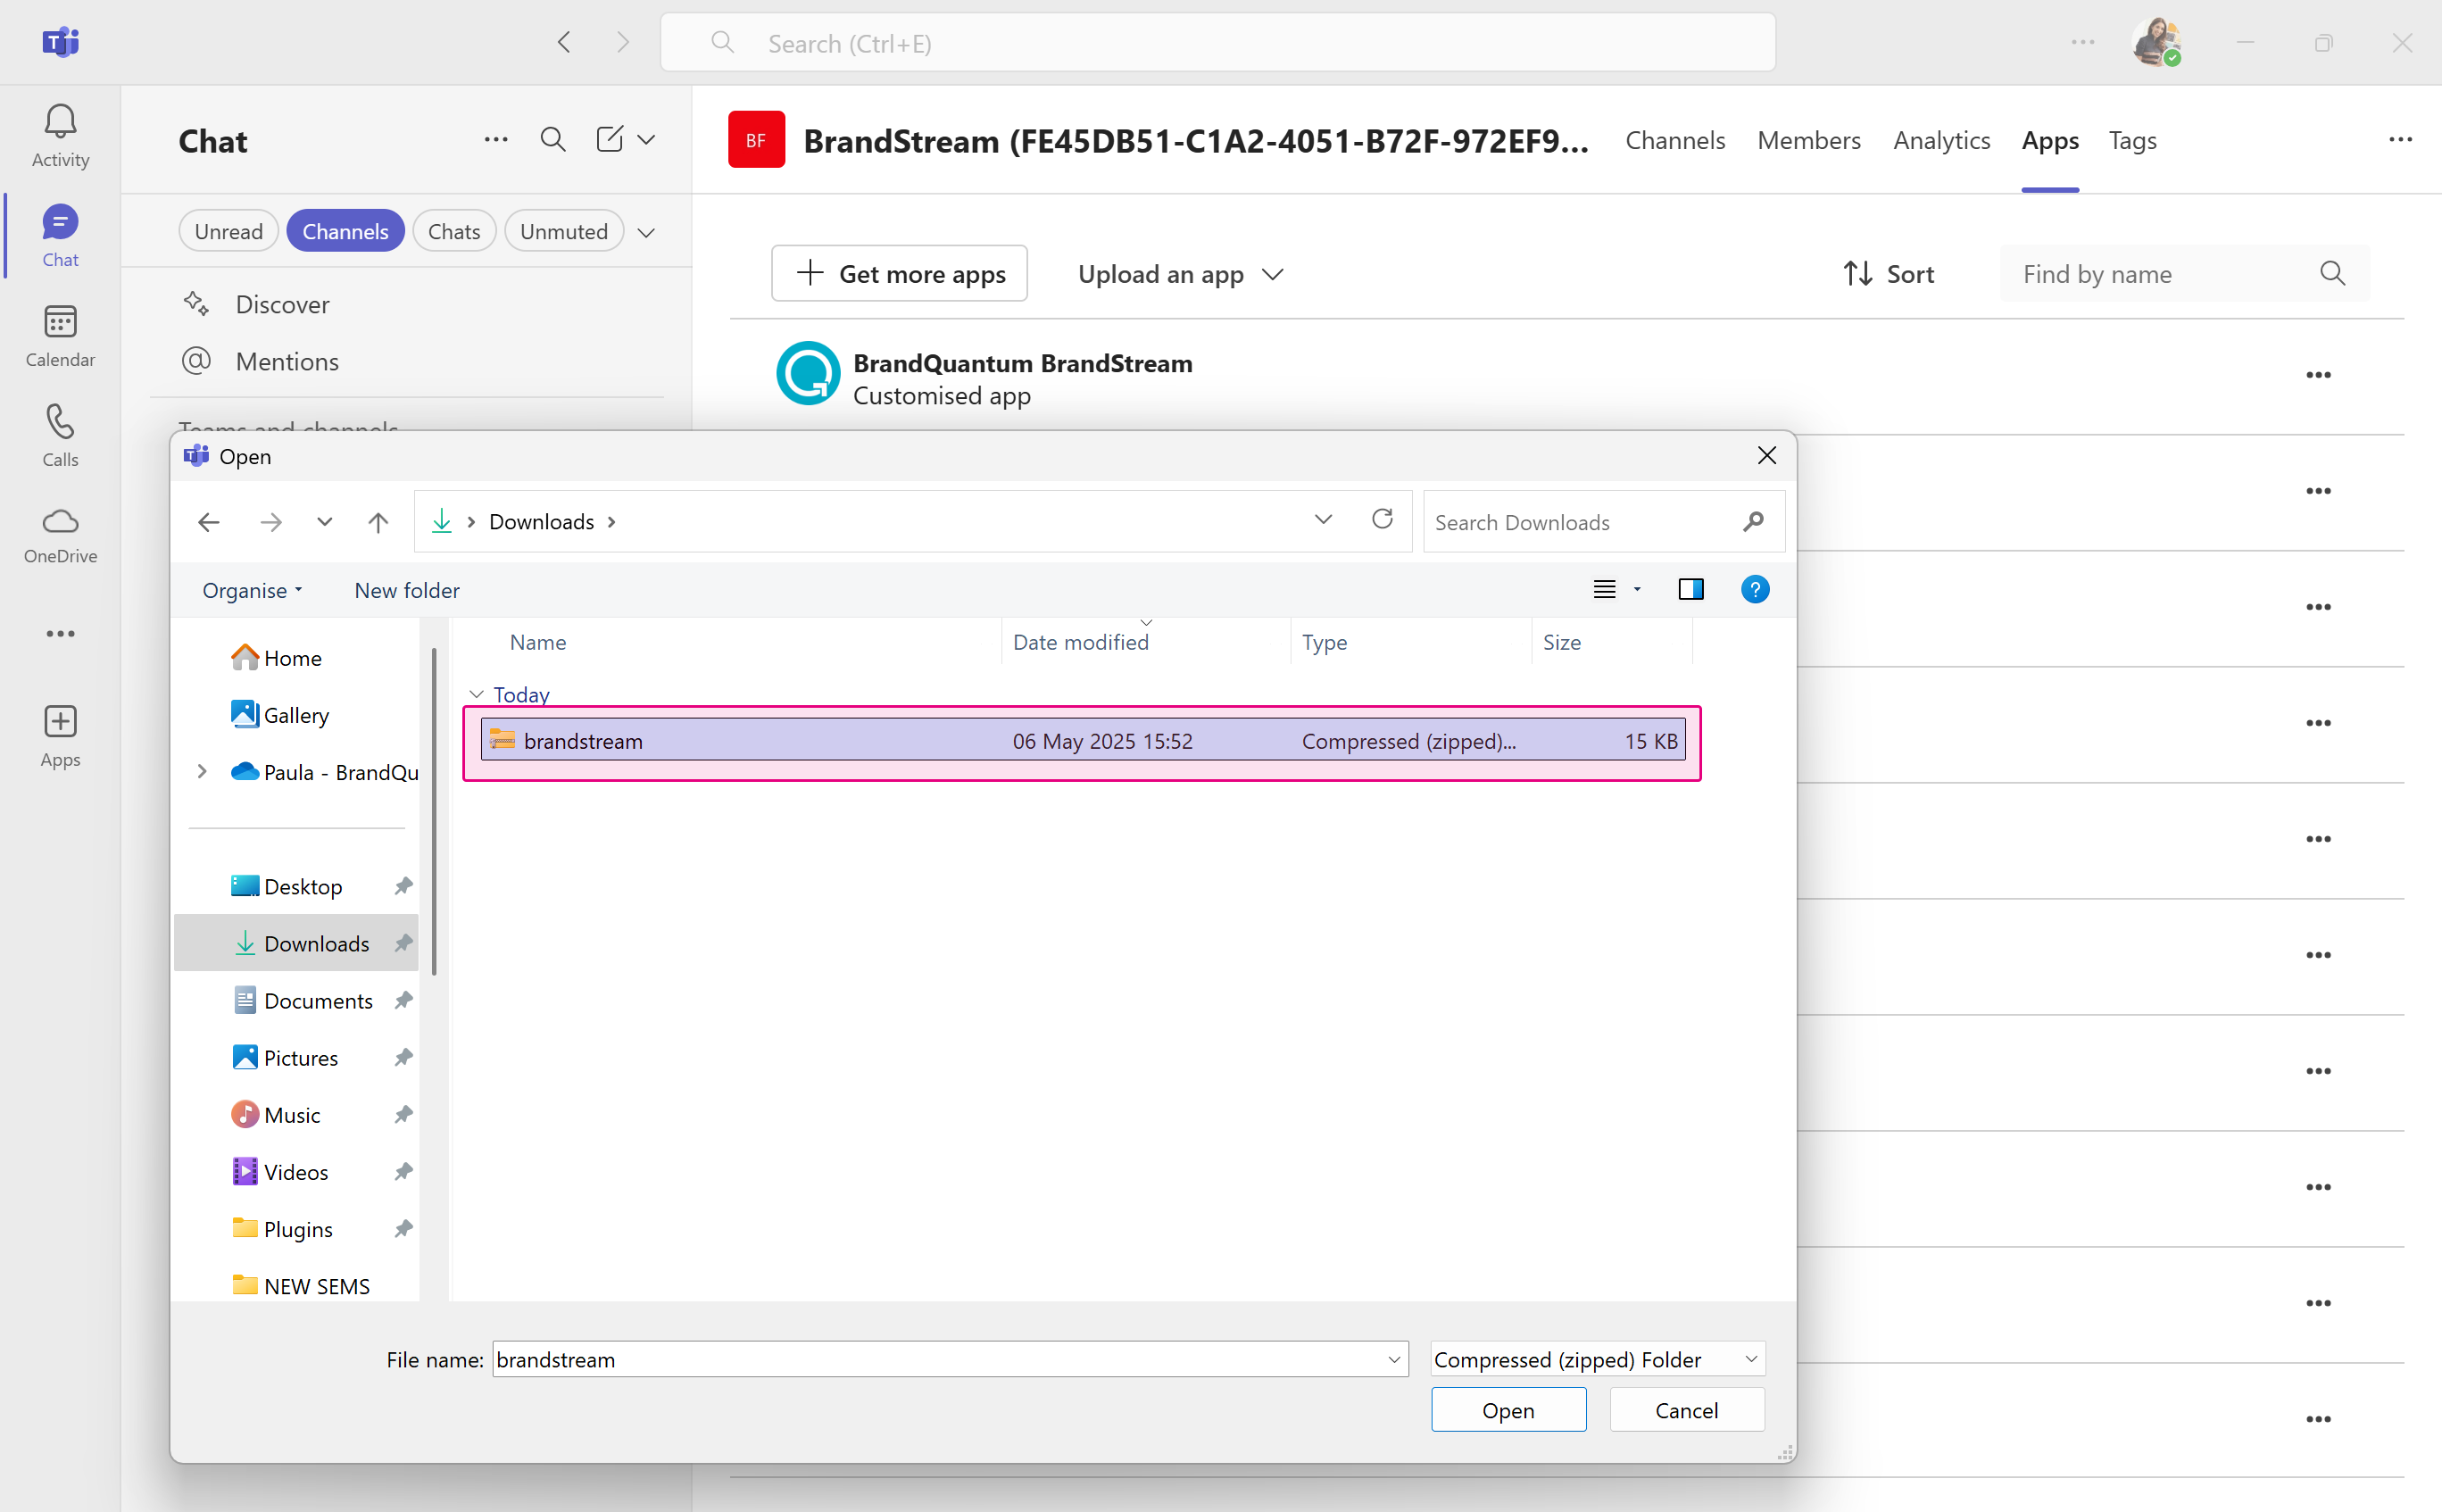Open new chat options dropdown arrow
This screenshot has height=1512, width=2442.
[x=647, y=140]
